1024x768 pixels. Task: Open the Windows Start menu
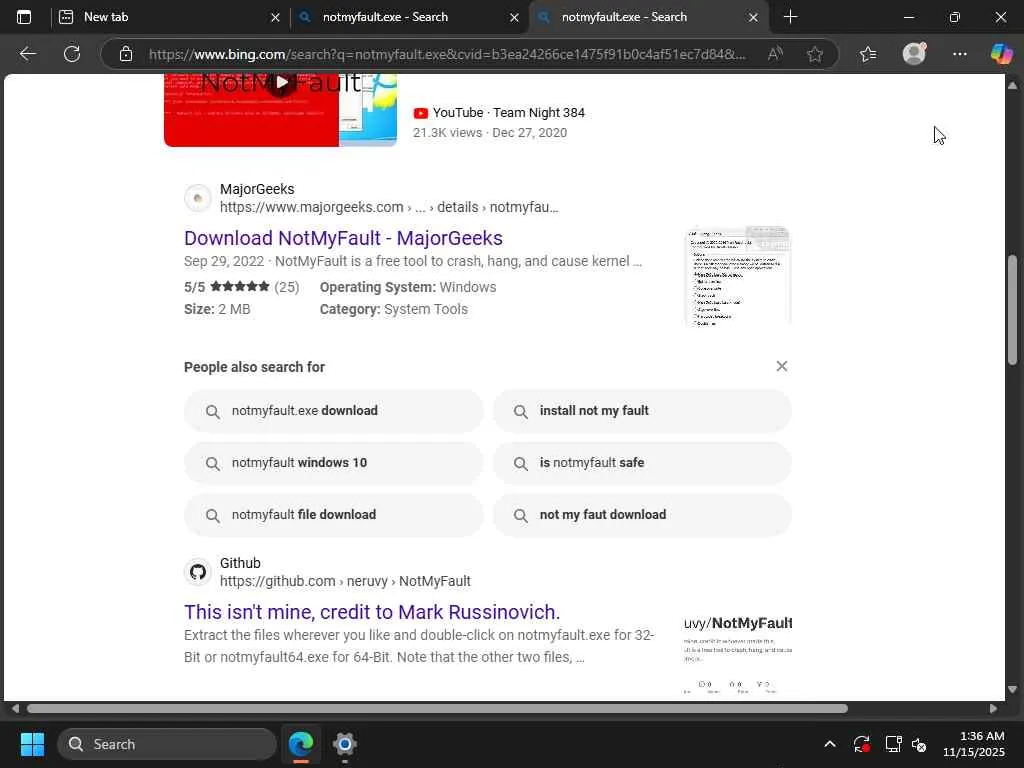coord(32,744)
